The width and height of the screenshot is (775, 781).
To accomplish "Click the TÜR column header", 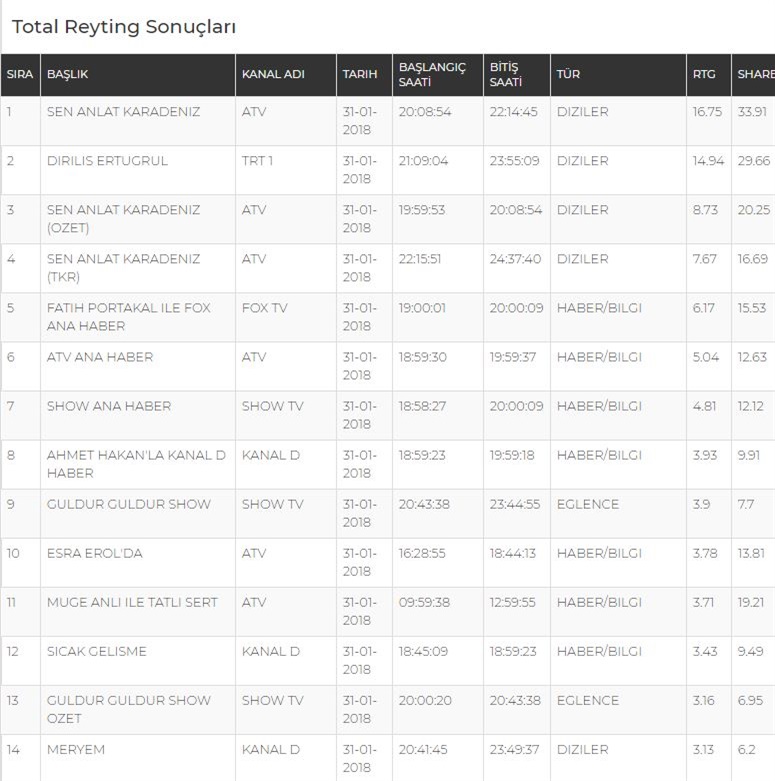I will [568, 75].
